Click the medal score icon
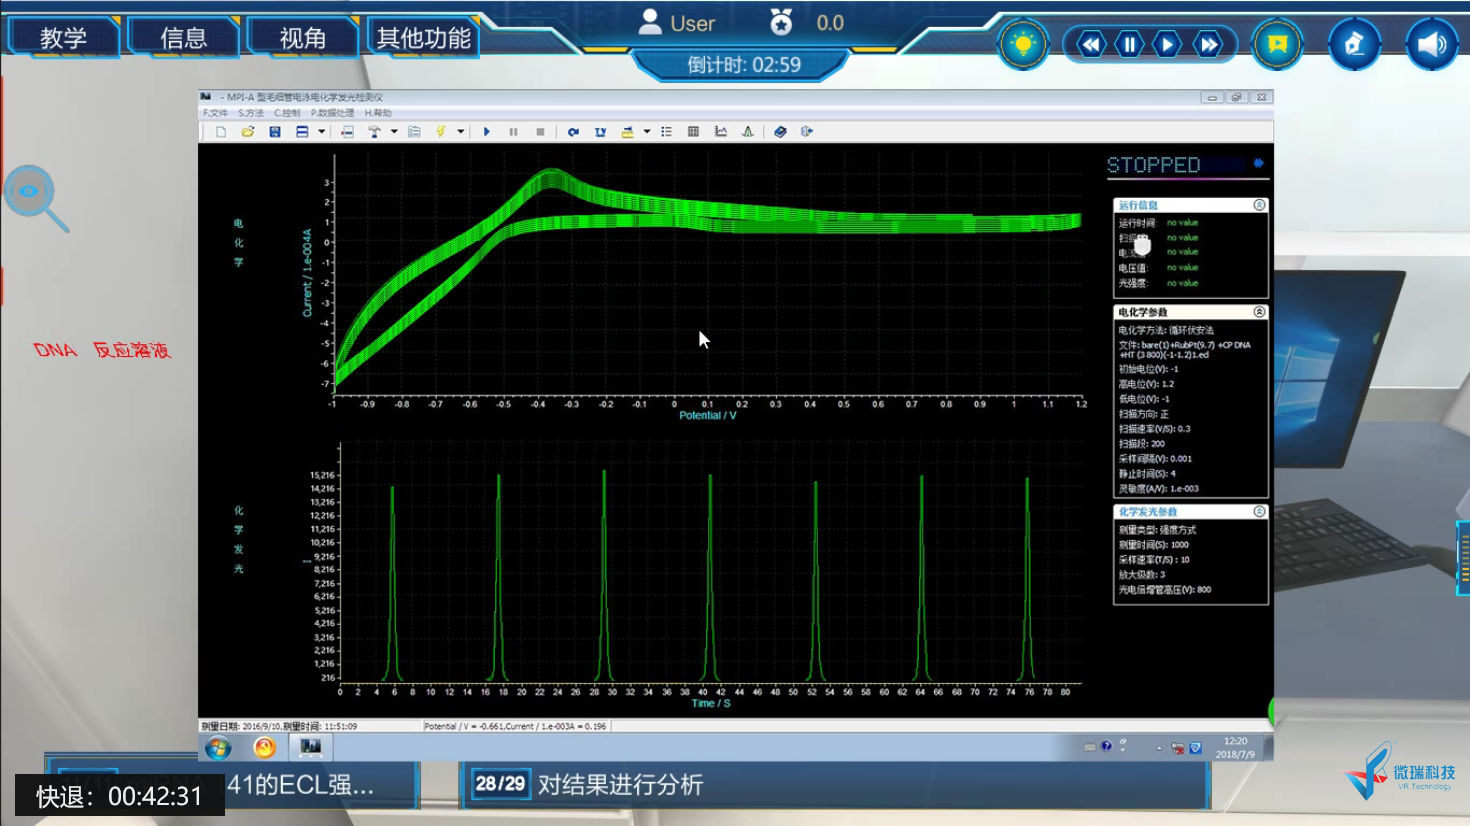The width and height of the screenshot is (1470, 826). 781,22
